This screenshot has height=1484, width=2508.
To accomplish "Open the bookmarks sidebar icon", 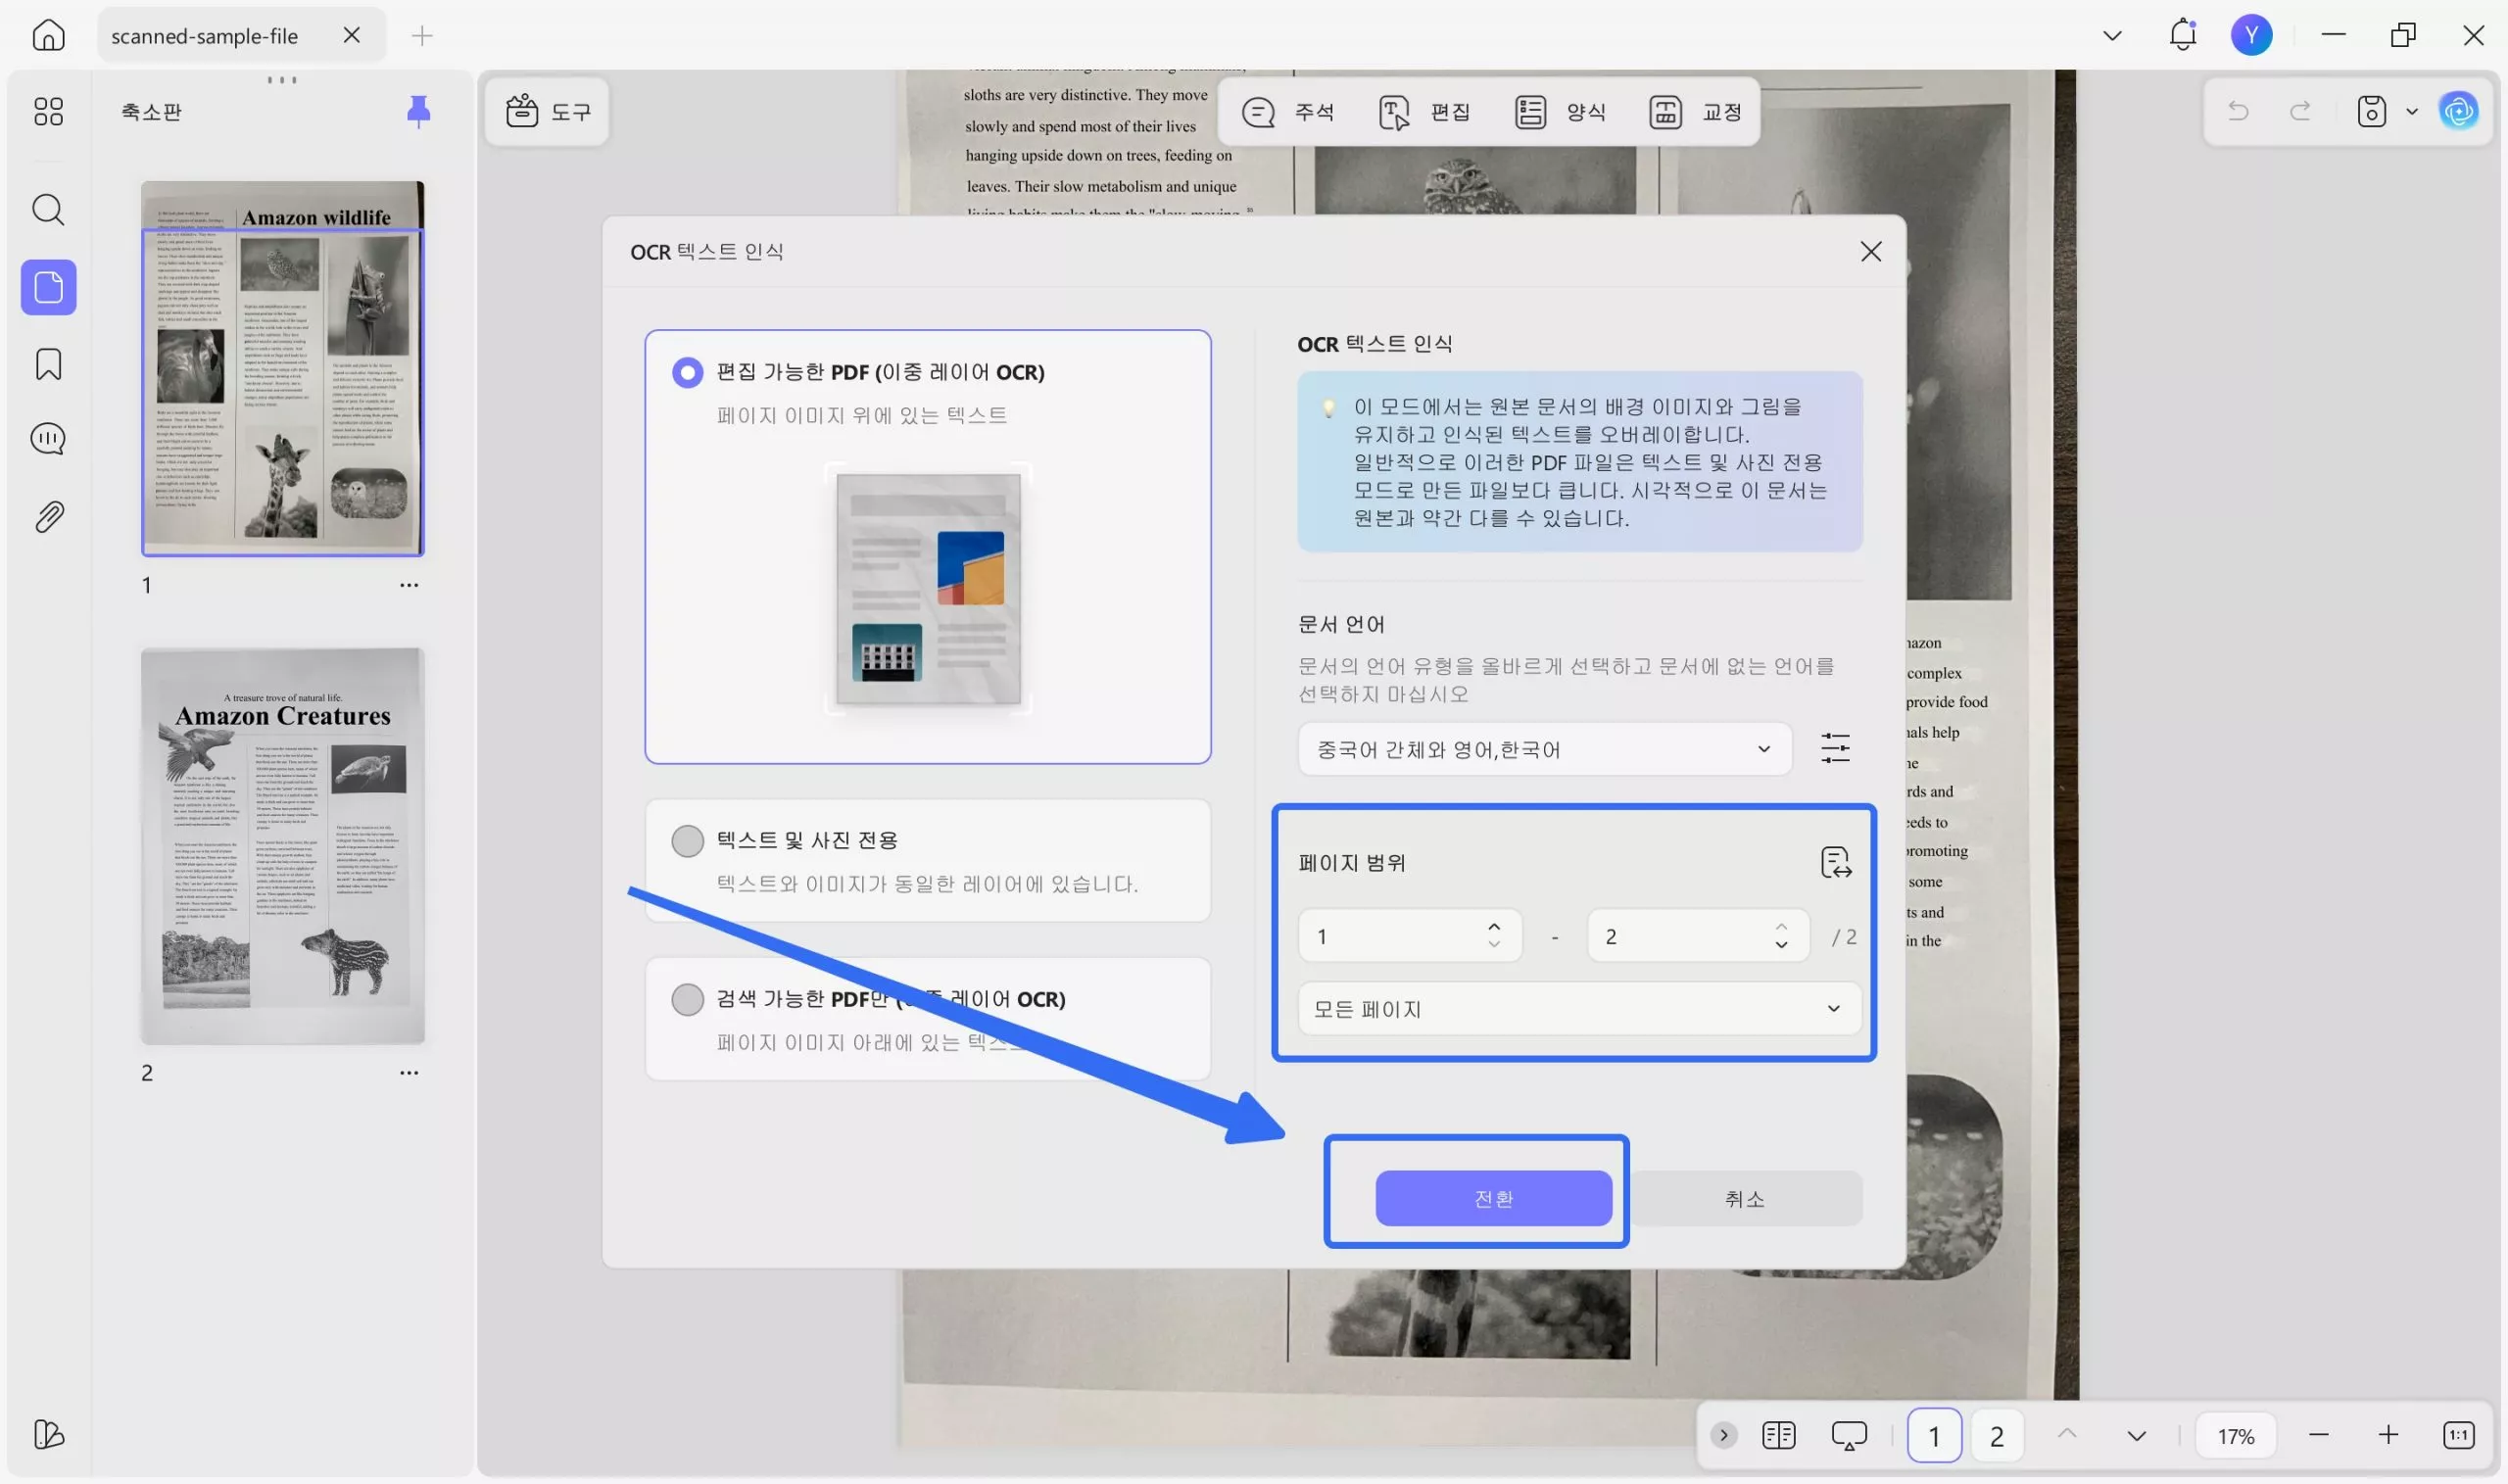I will (x=48, y=364).
